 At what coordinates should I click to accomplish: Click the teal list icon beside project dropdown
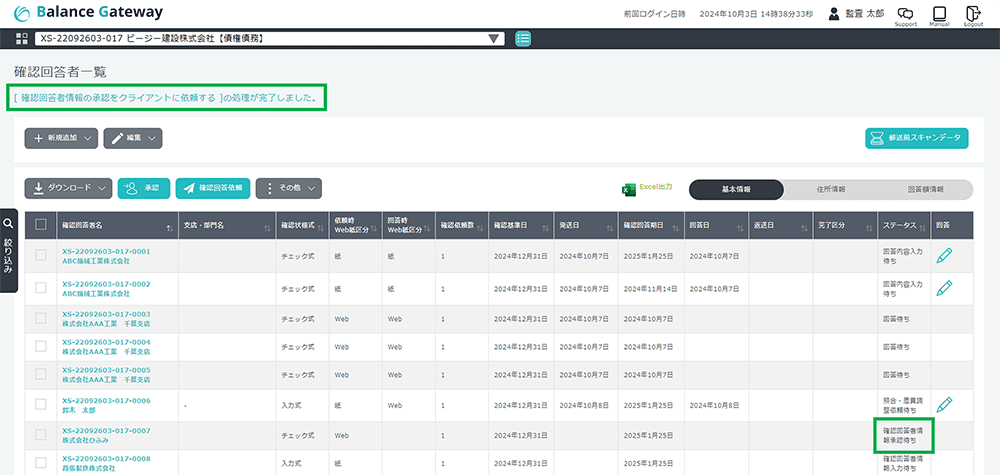pos(523,39)
